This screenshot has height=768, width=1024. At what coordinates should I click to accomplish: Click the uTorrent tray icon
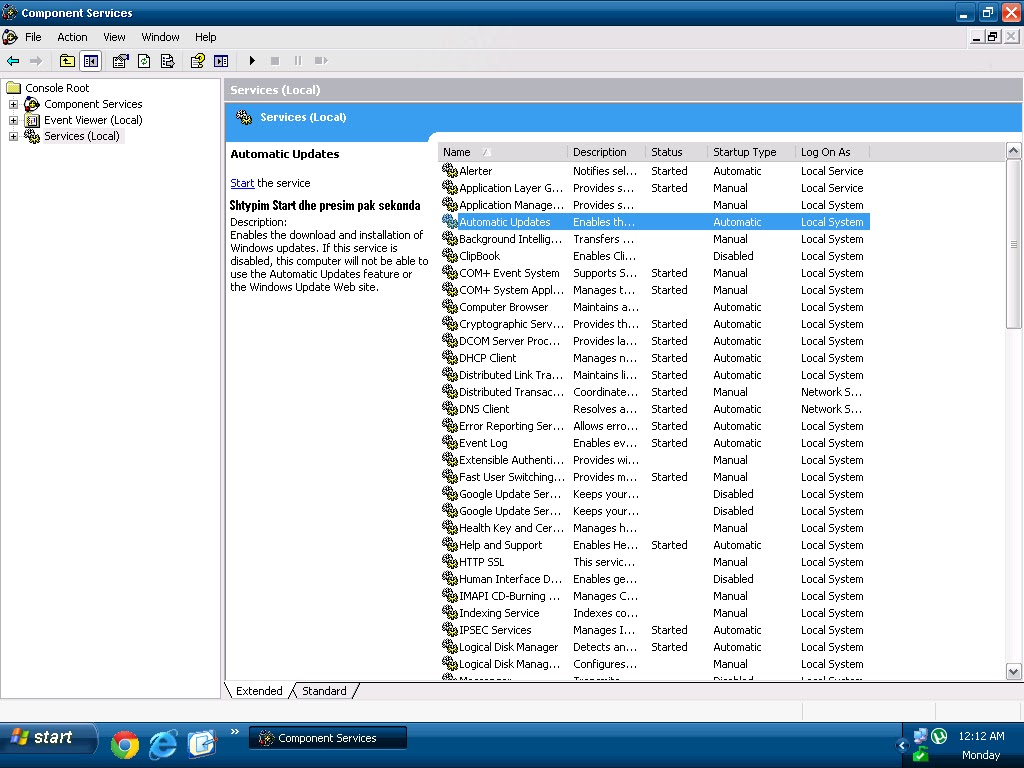(x=938, y=736)
